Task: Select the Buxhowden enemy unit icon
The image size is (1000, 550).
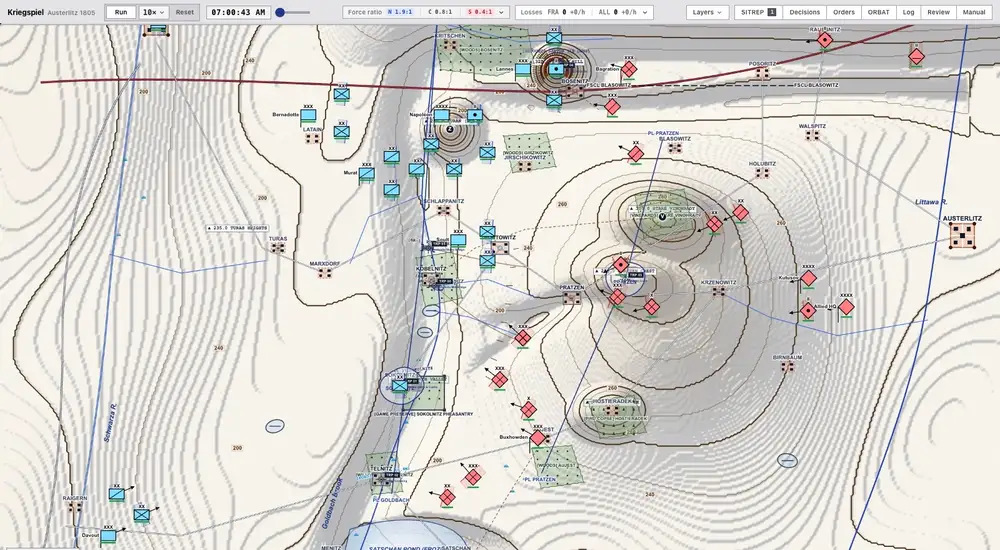Action: (538, 438)
